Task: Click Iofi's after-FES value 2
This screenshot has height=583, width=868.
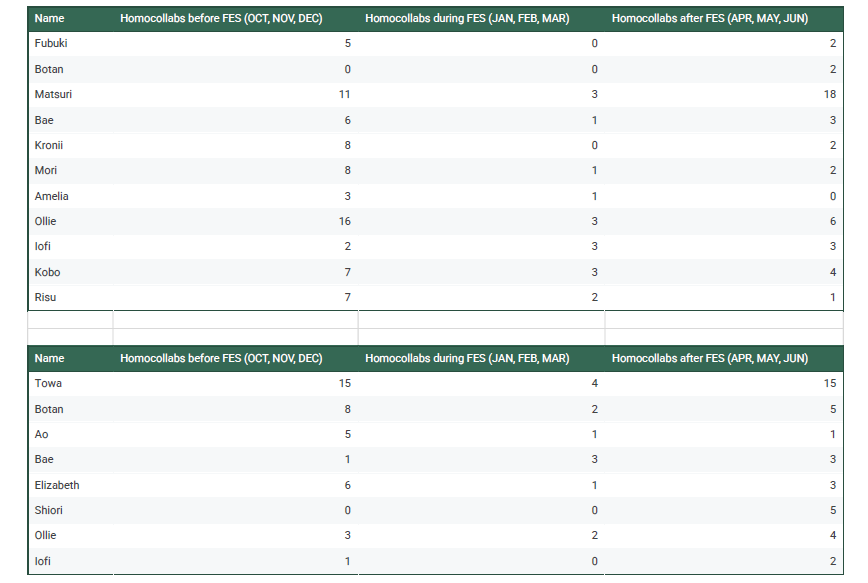Action: pos(833,561)
